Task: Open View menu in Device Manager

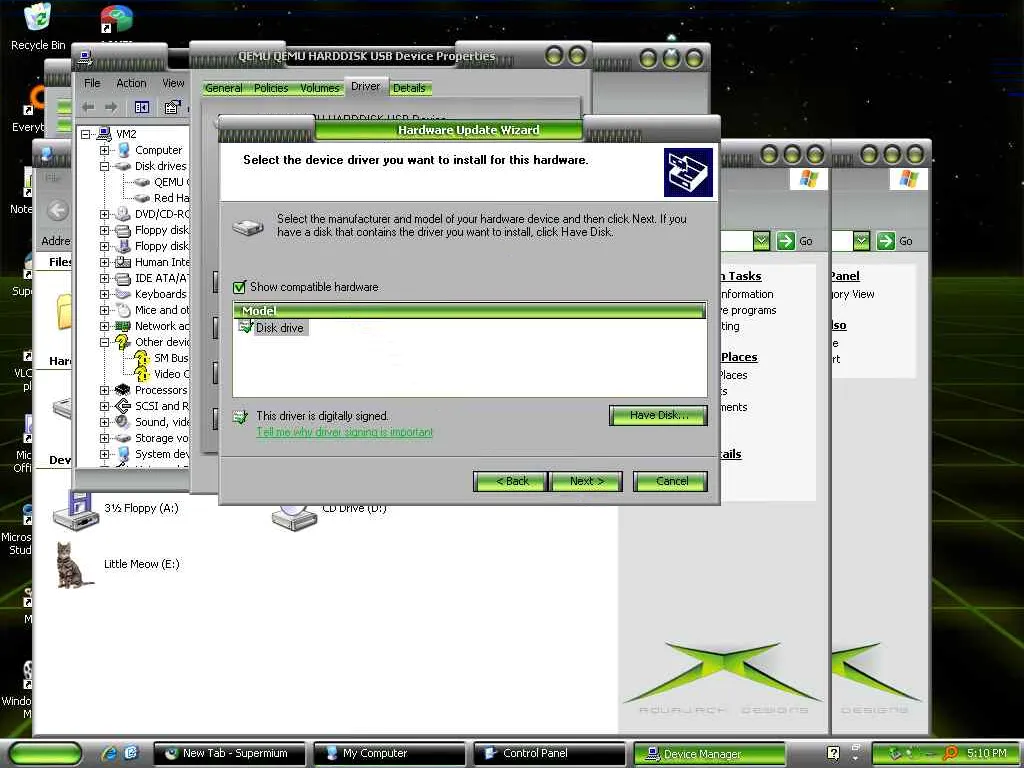Action: (173, 83)
